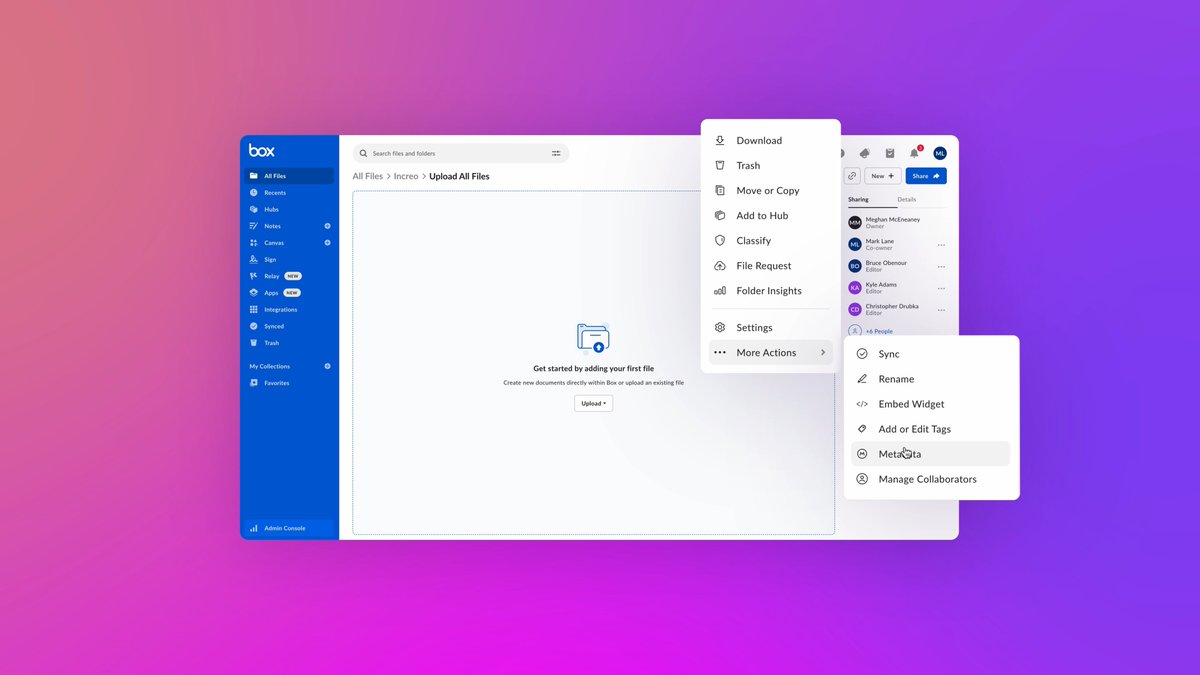The image size is (1200, 675).
Task: Click plus icon next to Notes
Action: click(327, 226)
